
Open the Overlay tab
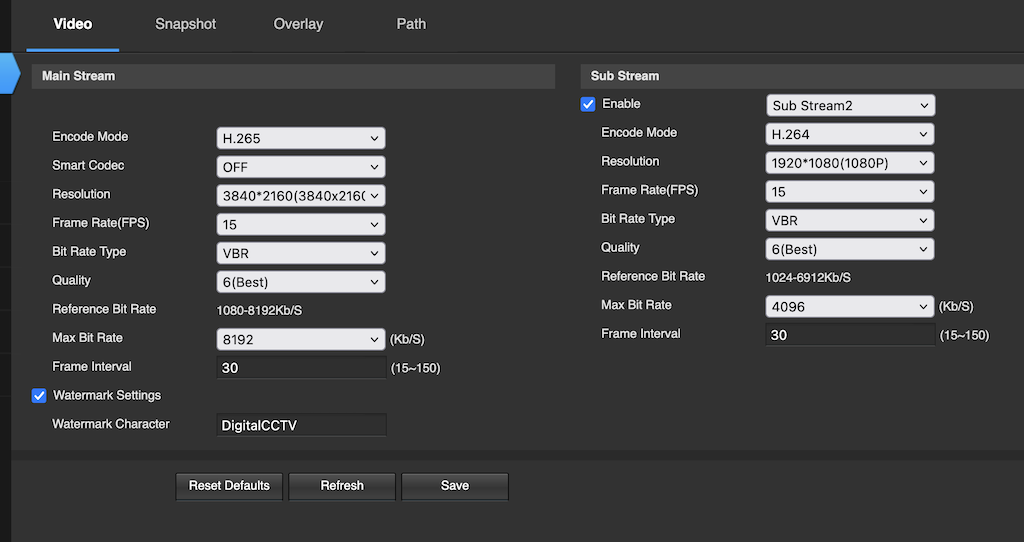[298, 24]
